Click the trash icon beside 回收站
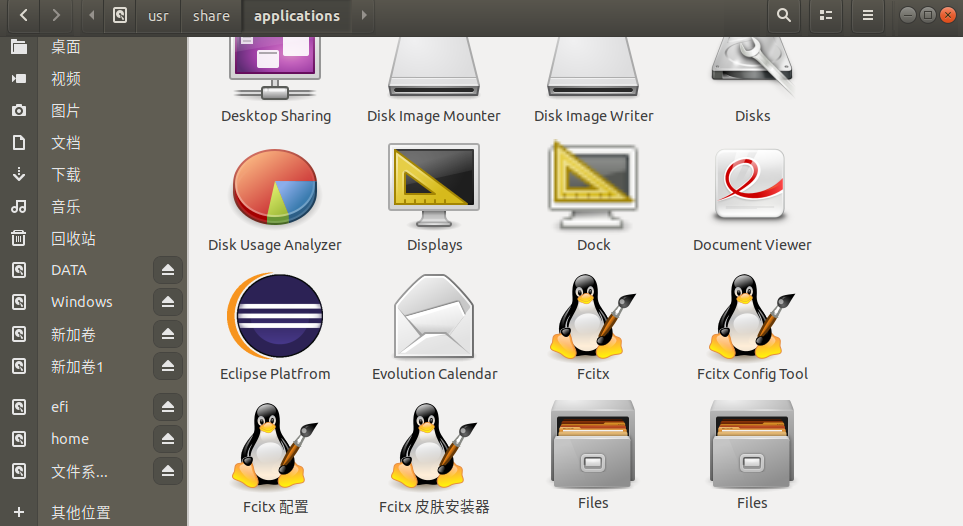 tap(19, 238)
